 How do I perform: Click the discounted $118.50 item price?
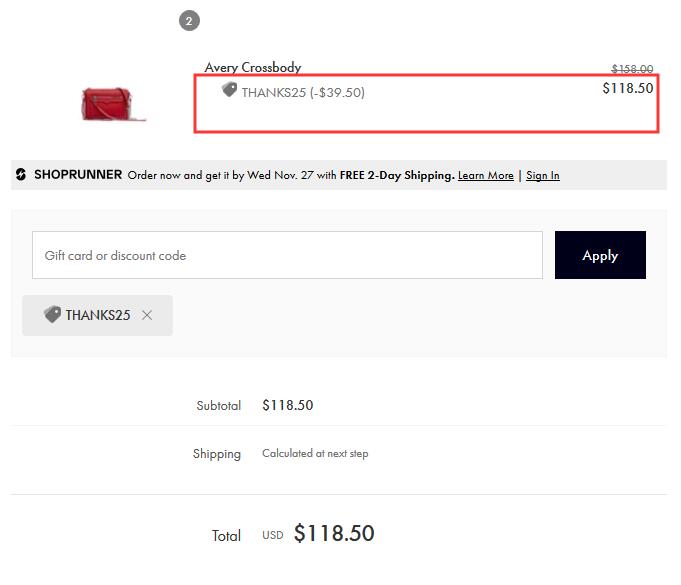coord(628,88)
